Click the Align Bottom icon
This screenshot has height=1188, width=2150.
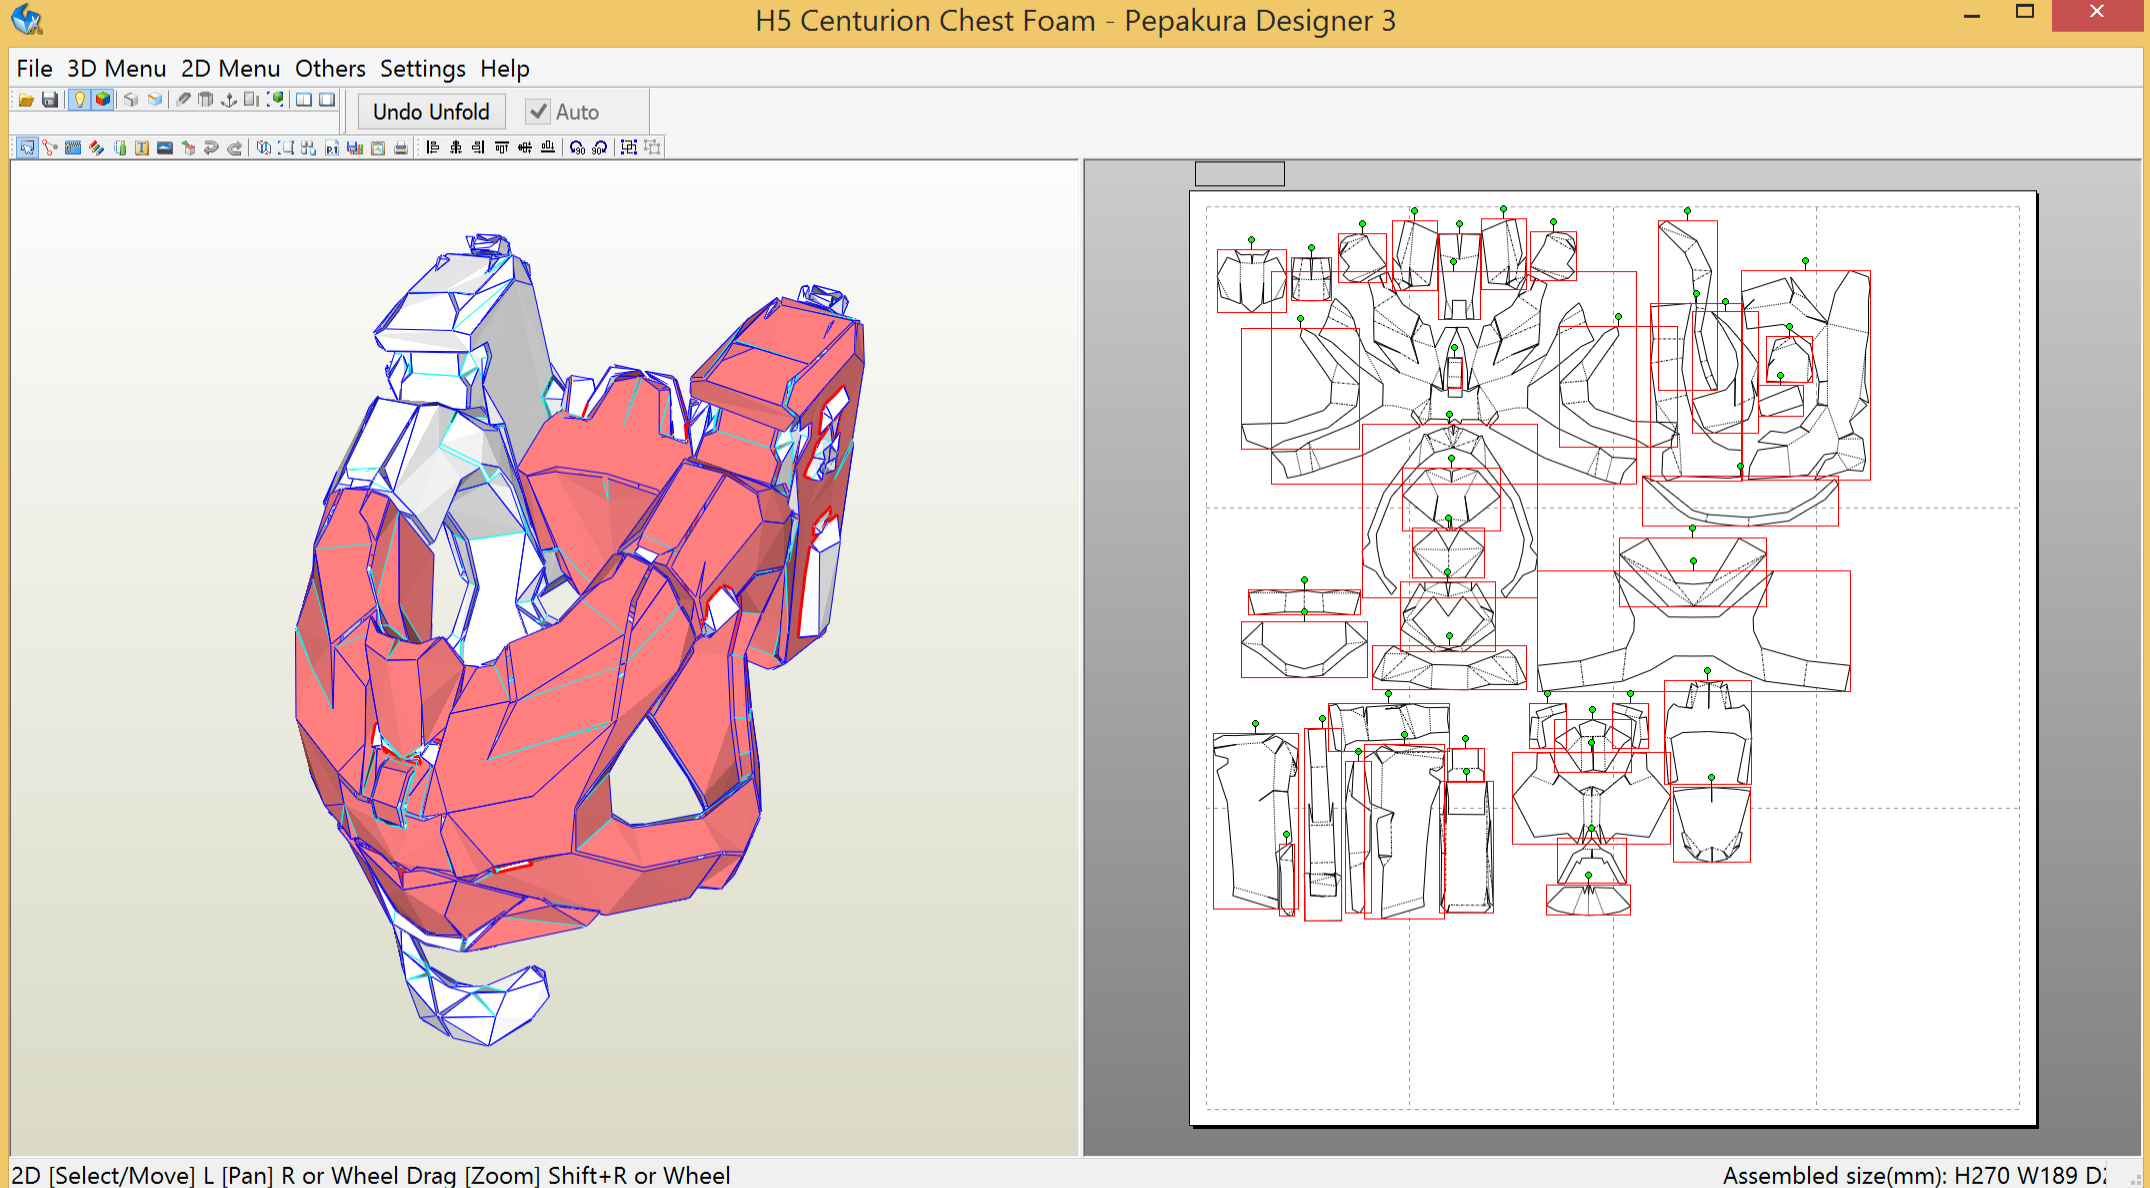(547, 148)
